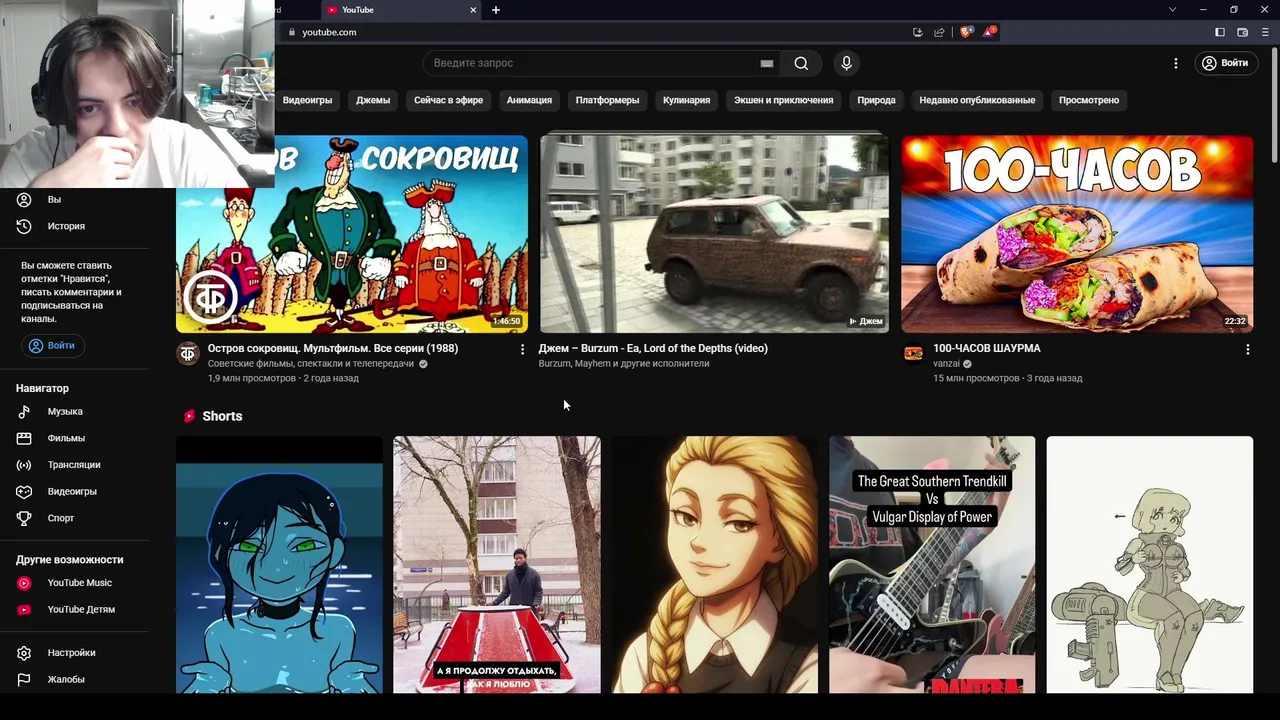Image resolution: width=1280 pixels, height=720 pixels.
Task: Select the Видеоигры filter chip
Action: tap(307, 100)
